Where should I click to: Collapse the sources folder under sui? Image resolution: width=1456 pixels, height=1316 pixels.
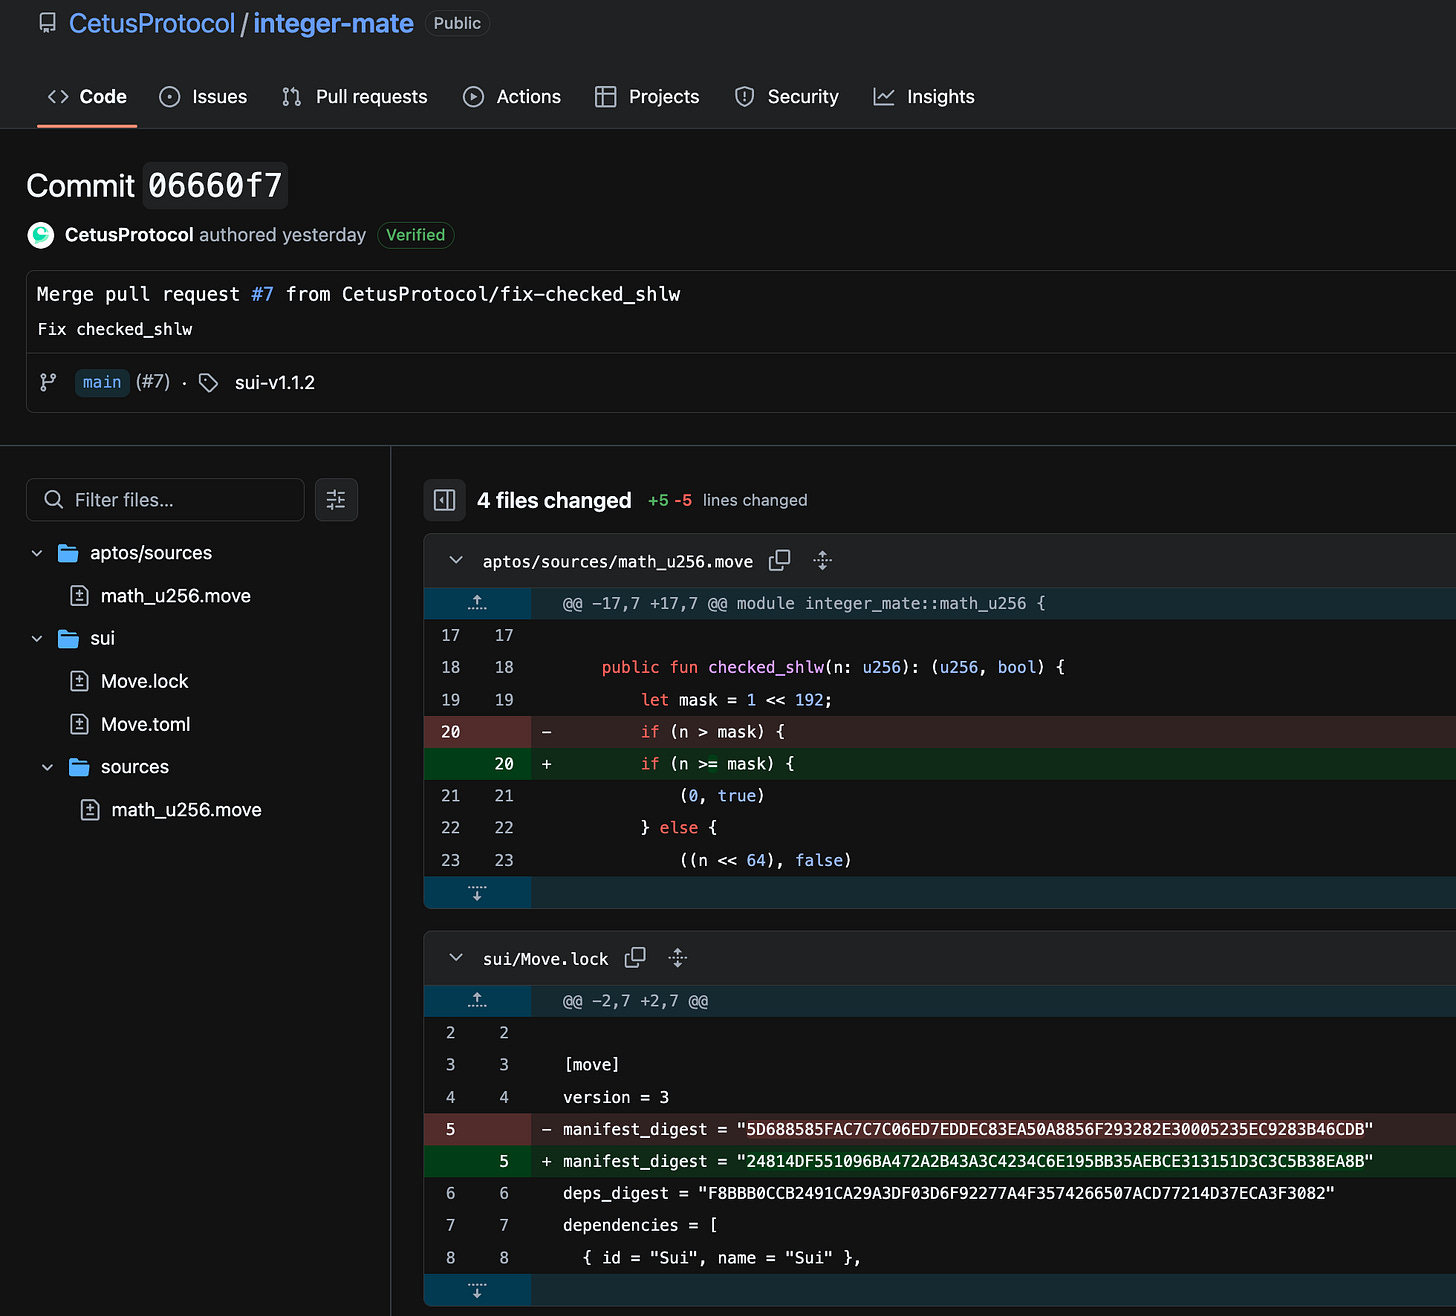point(47,767)
